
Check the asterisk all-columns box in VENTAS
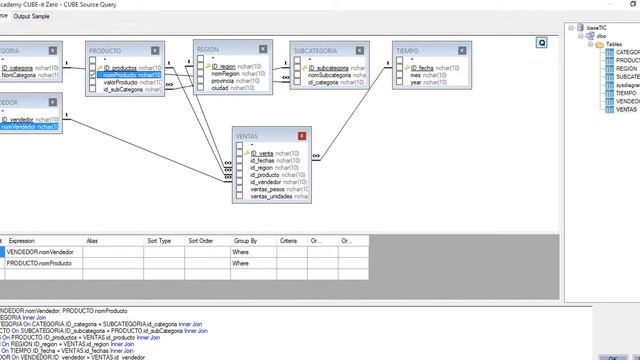pyautogui.click(x=240, y=145)
